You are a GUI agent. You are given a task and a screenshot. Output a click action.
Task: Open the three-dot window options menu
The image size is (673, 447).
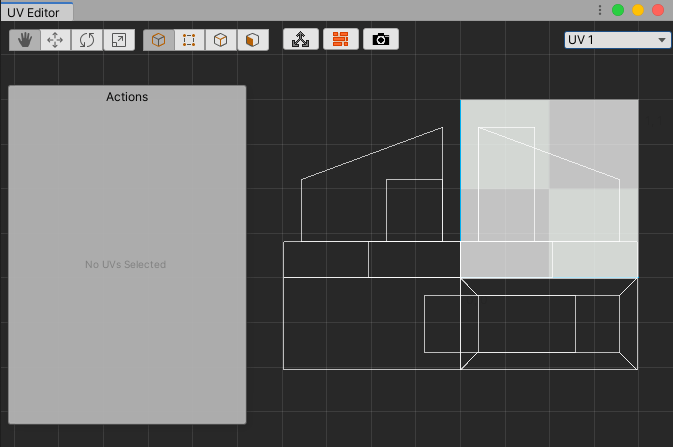600,10
